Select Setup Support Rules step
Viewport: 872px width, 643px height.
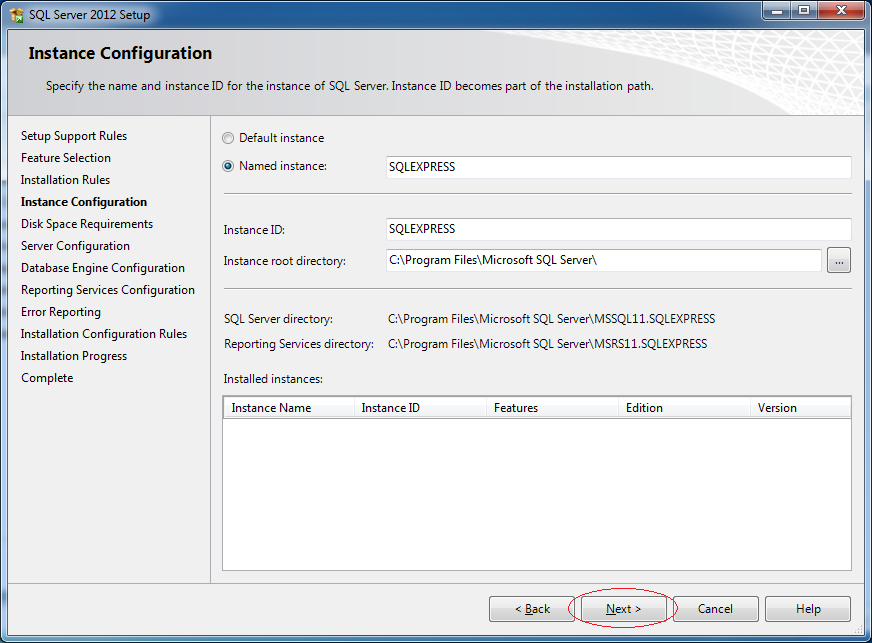point(74,136)
